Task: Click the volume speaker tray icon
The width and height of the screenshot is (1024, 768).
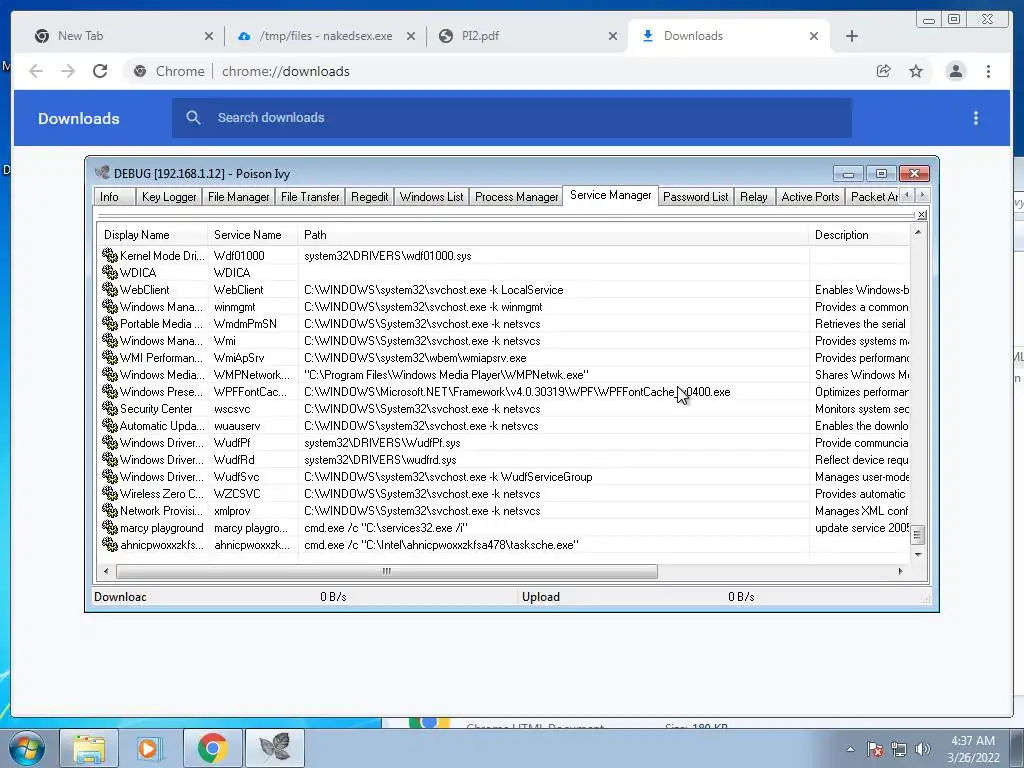Action: (923, 749)
